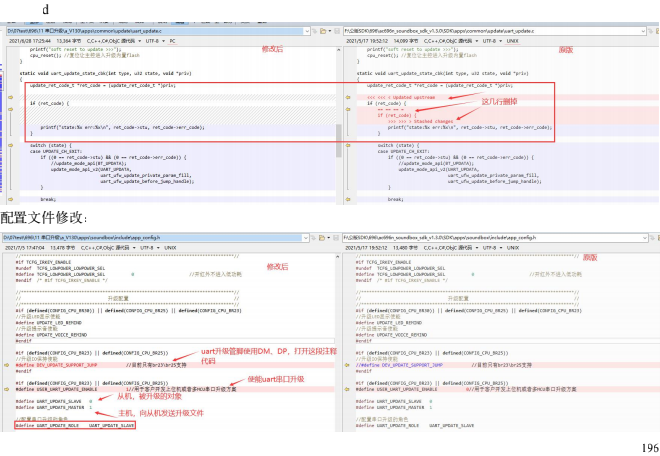Click 'define UART_UPDATE_ROLE' line in left app_config.h
Image resolution: width=660 pixels, height=456 pixels.
point(75,426)
